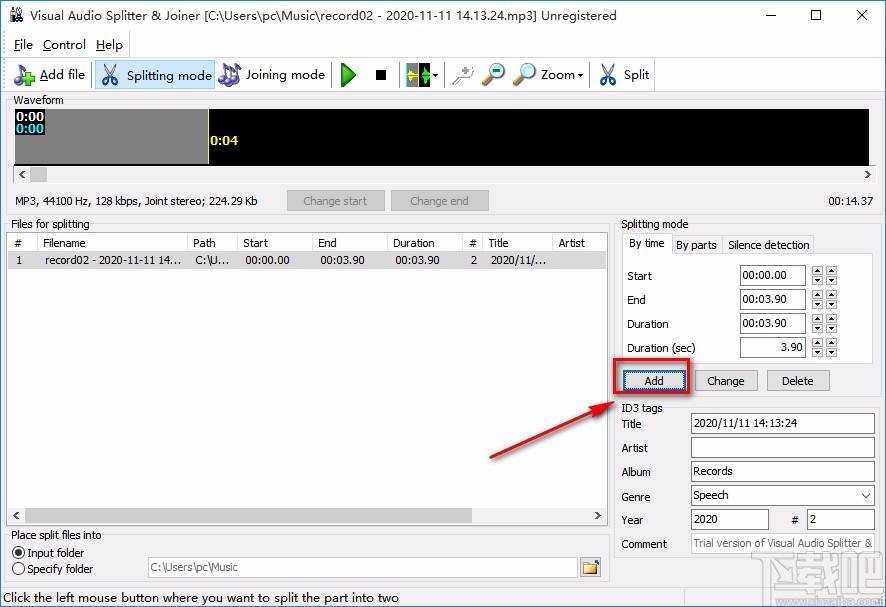The width and height of the screenshot is (886, 607).
Task: Click the Change end button
Action: coord(439,201)
